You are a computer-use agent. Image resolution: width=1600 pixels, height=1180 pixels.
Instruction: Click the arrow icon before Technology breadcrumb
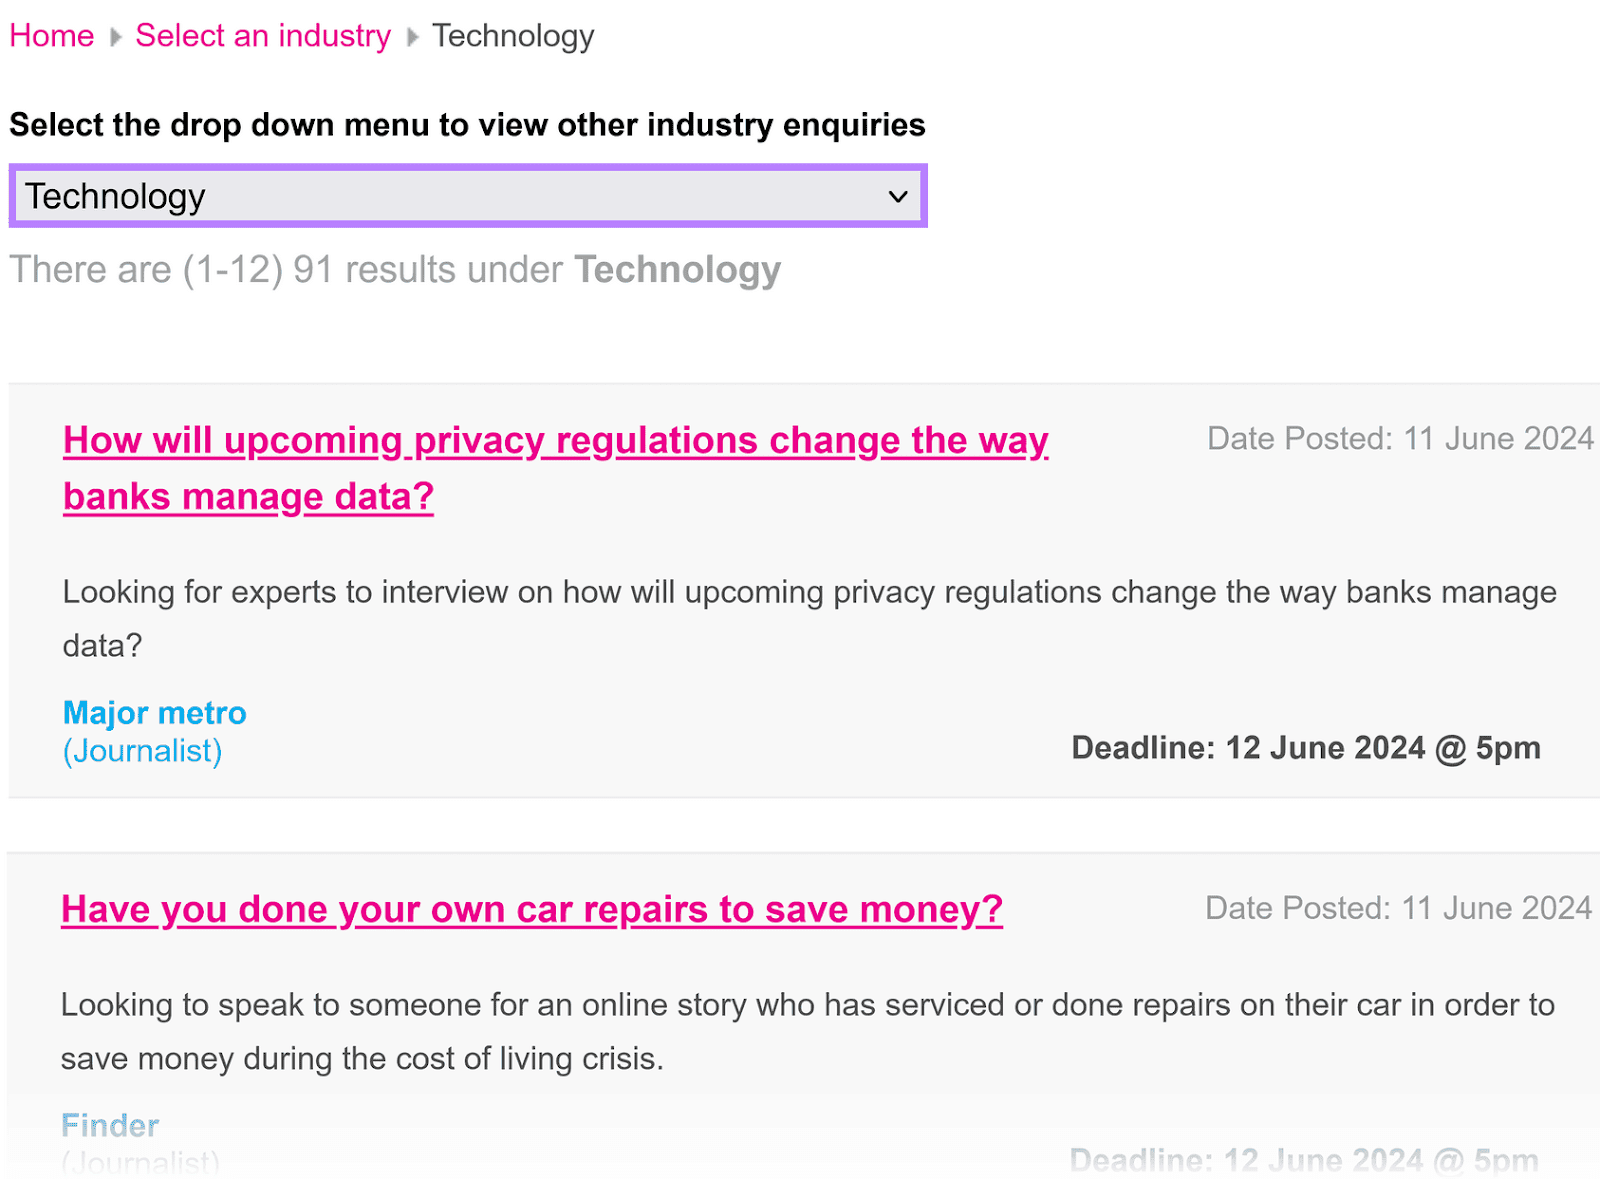pyautogui.click(x=411, y=36)
